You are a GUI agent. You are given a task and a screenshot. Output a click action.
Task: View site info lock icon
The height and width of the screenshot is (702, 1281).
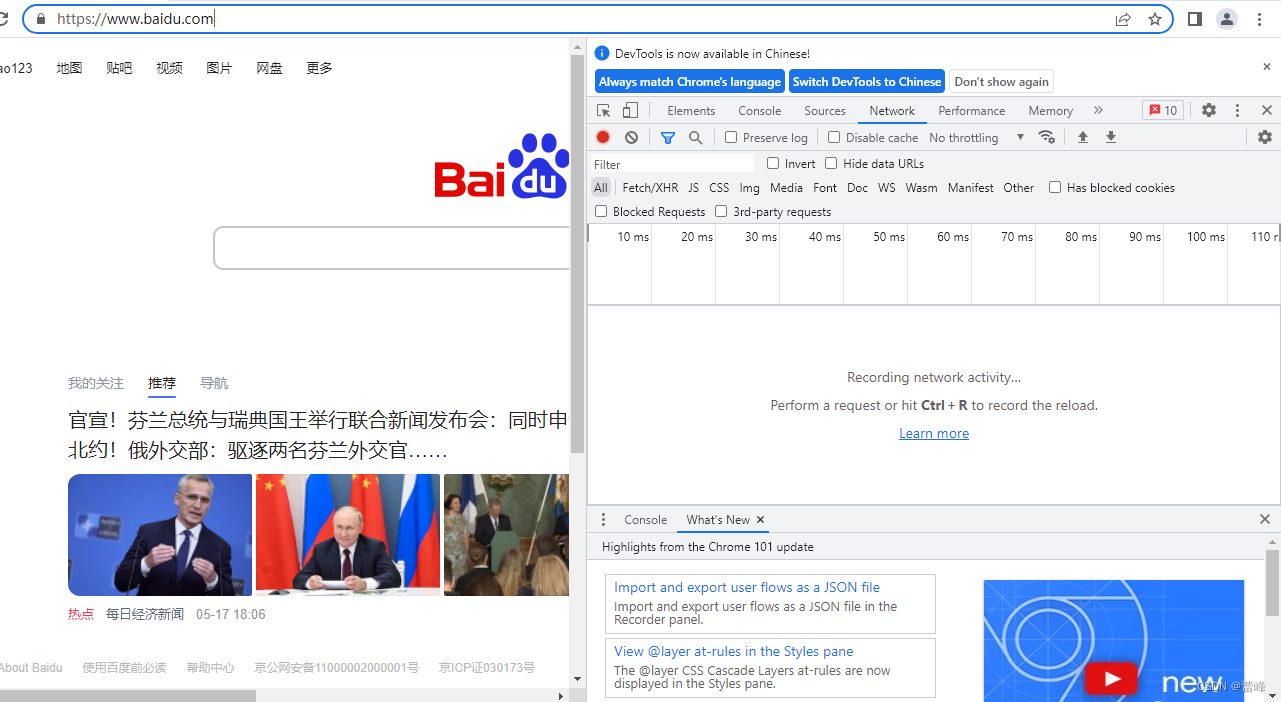41,19
